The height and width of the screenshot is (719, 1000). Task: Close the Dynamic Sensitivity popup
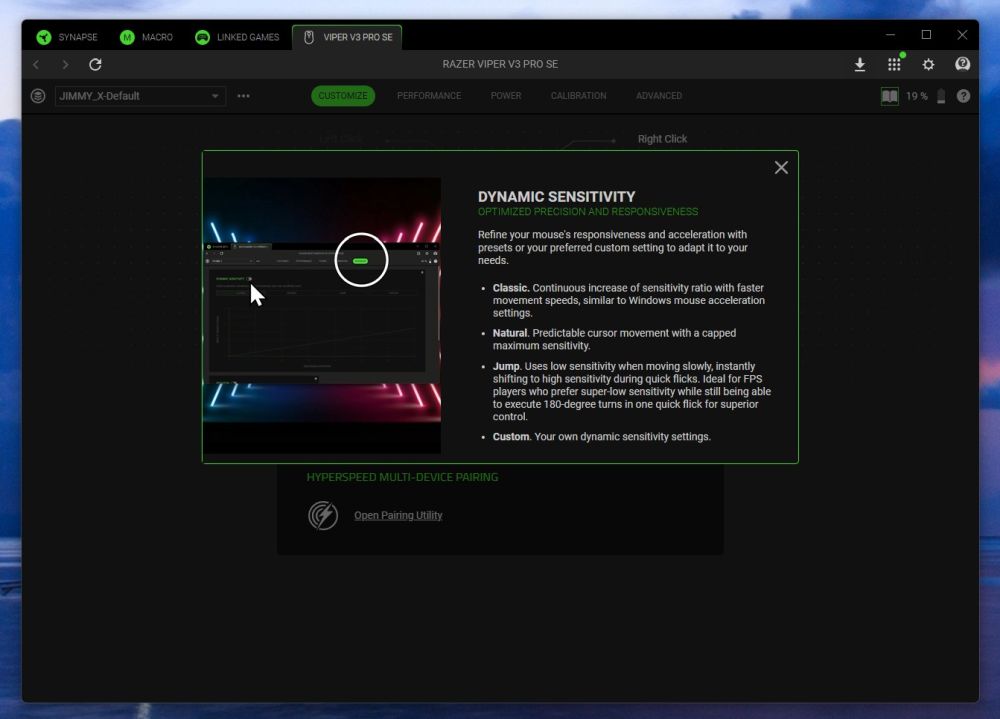781,168
